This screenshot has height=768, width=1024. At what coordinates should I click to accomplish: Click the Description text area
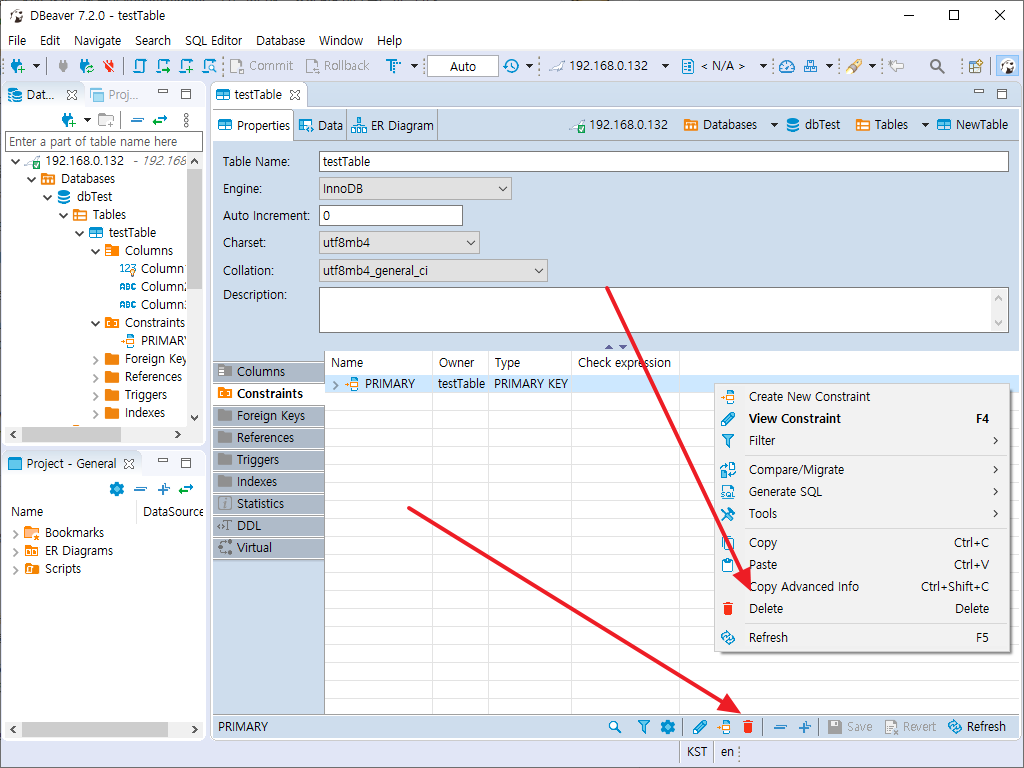pyautogui.click(x=664, y=310)
